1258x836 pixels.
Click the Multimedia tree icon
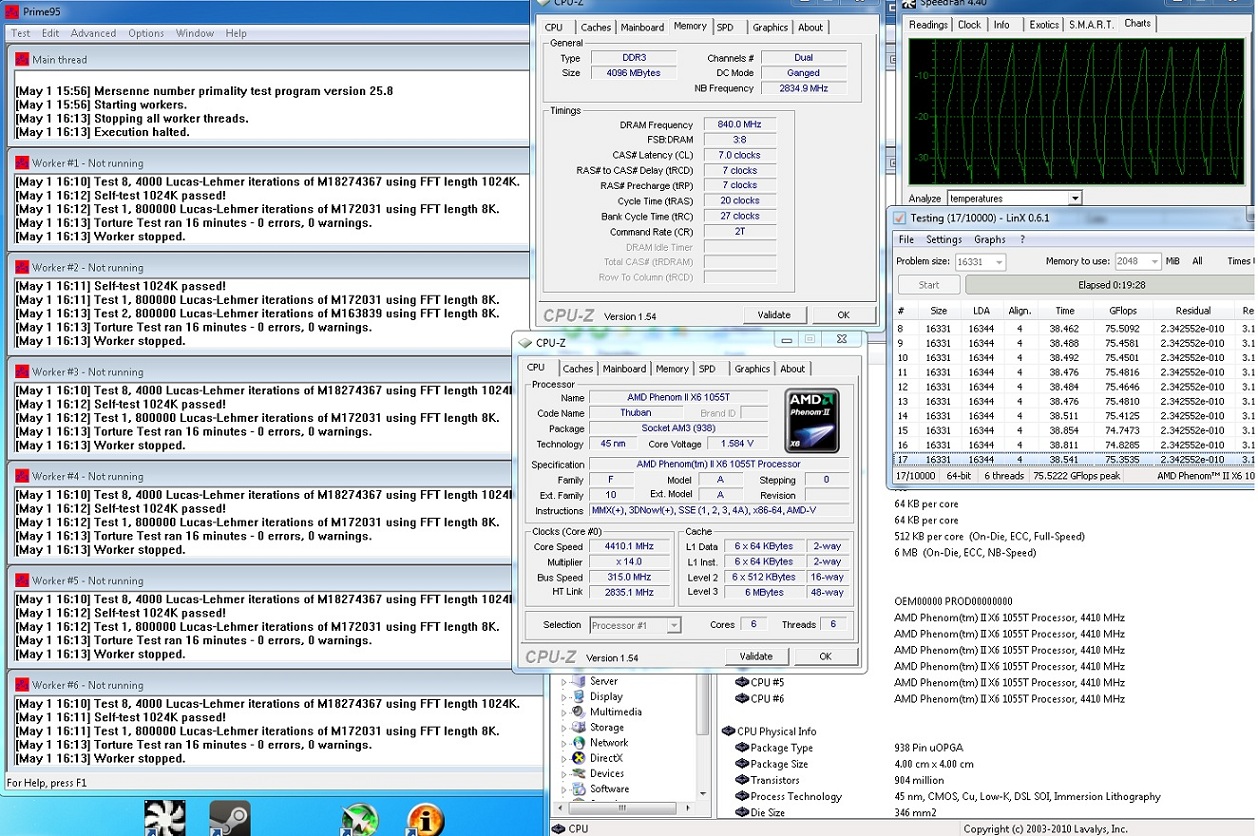[580, 712]
